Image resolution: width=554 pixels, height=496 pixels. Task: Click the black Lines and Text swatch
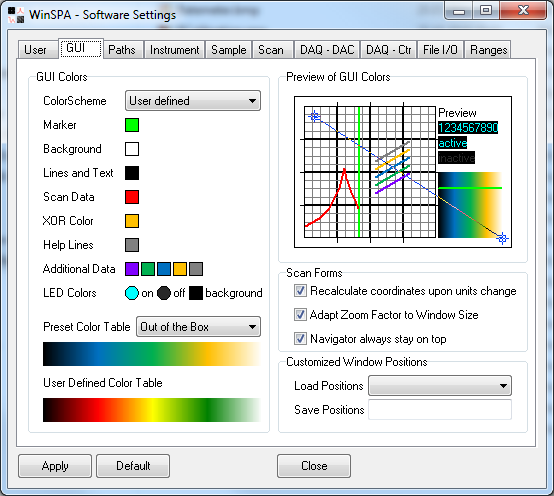point(132,173)
